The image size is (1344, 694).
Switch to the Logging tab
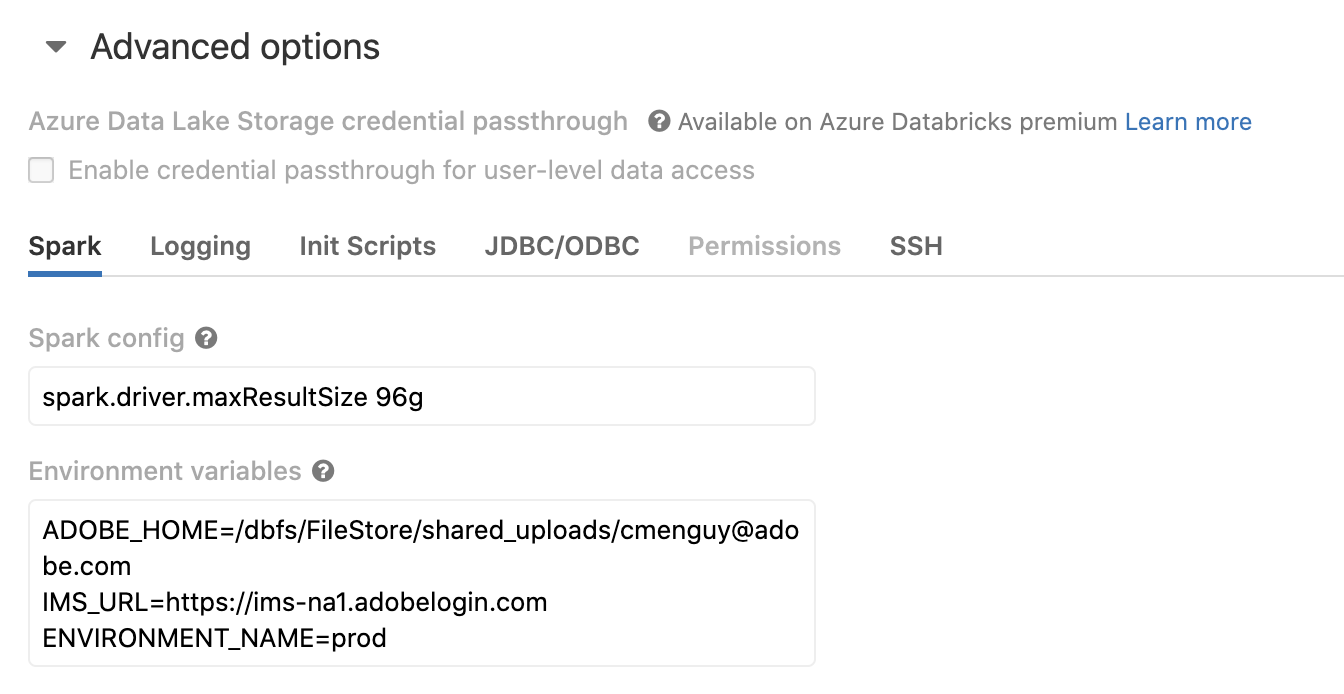[200, 246]
